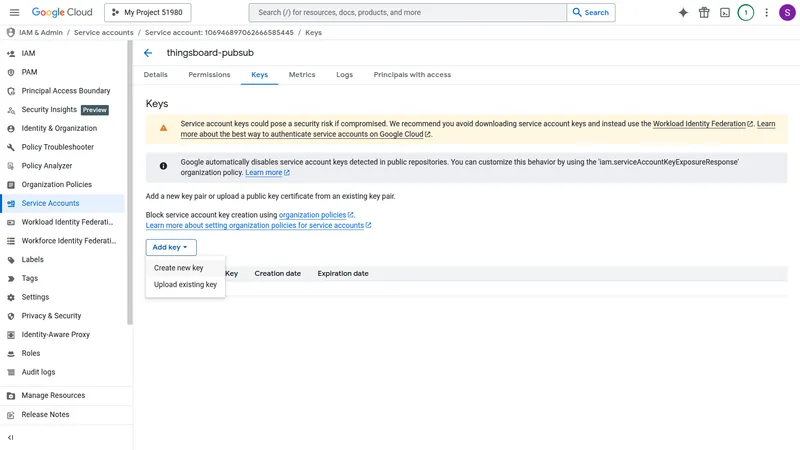Click the IAM icon in sidebar

coord(11,53)
